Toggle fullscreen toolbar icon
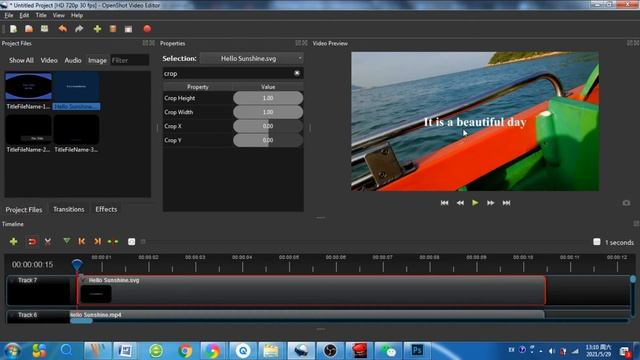 129,29
